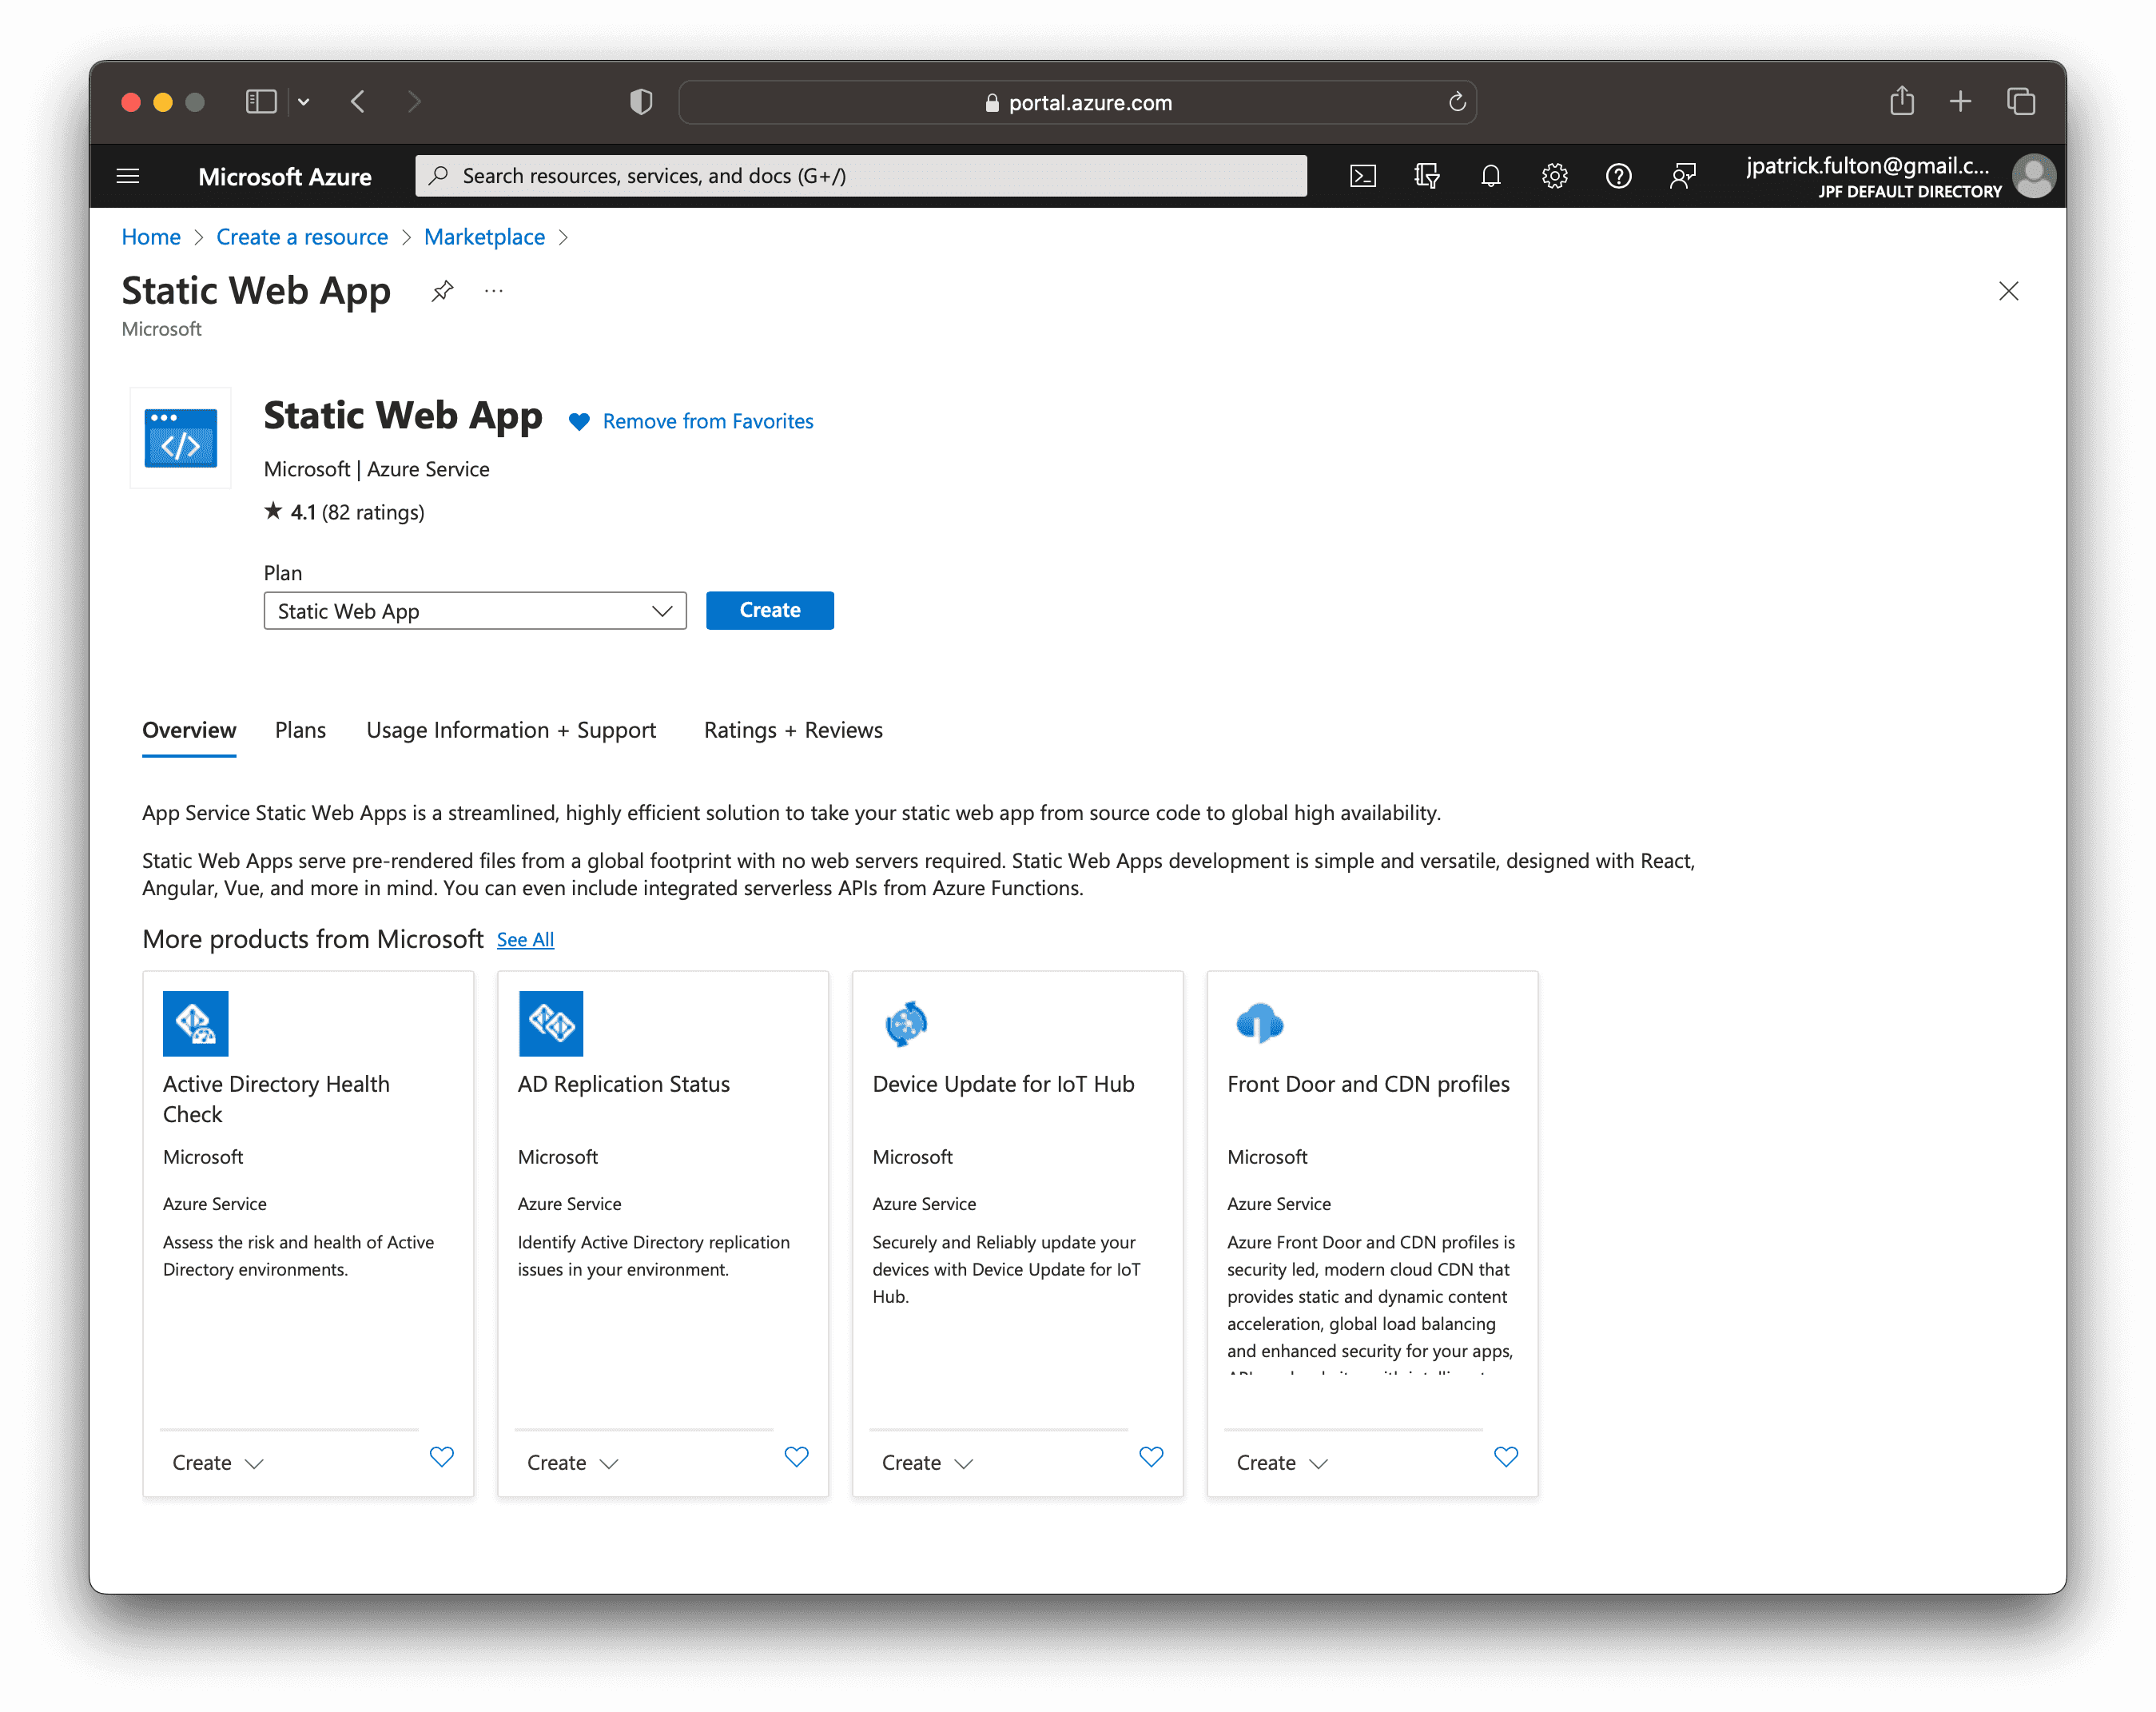This screenshot has width=2156, height=1712.
Task: Expand Create on Device Update for IoT Hub
Action: click(x=927, y=1463)
